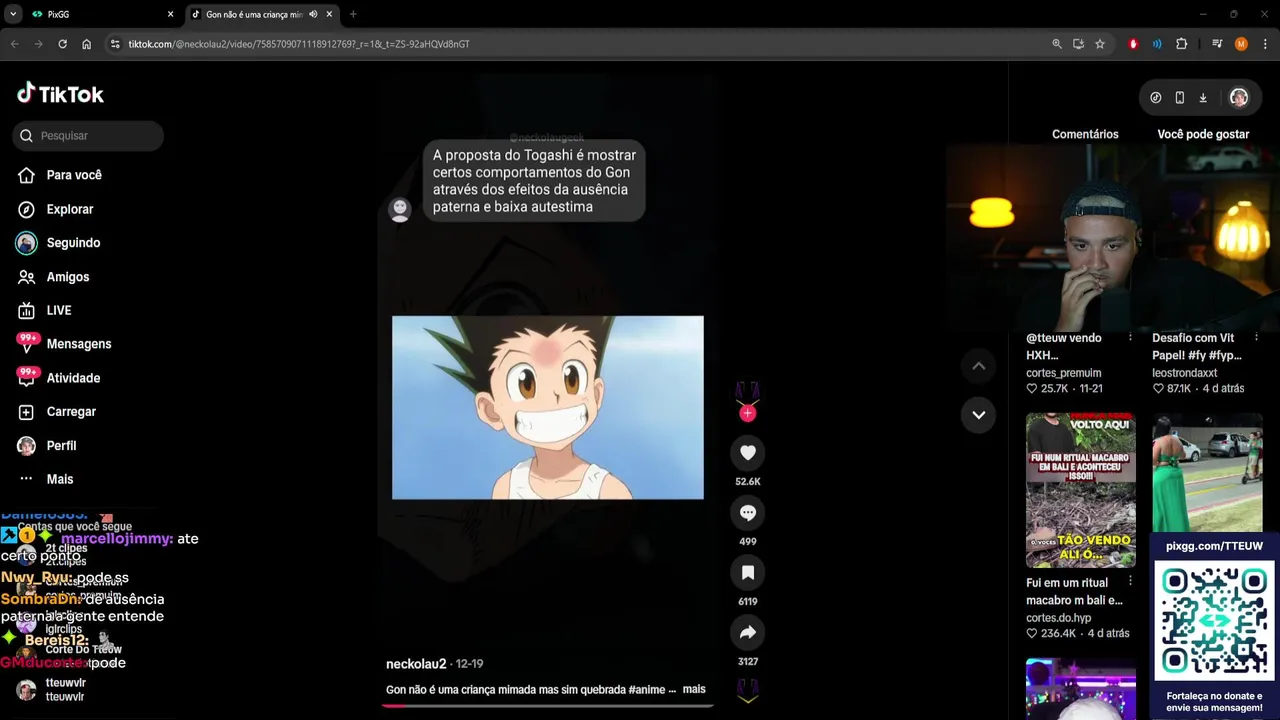Share the video with arrow icon
Viewport: 1280px width, 720px height.
click(x=748, y=633)
